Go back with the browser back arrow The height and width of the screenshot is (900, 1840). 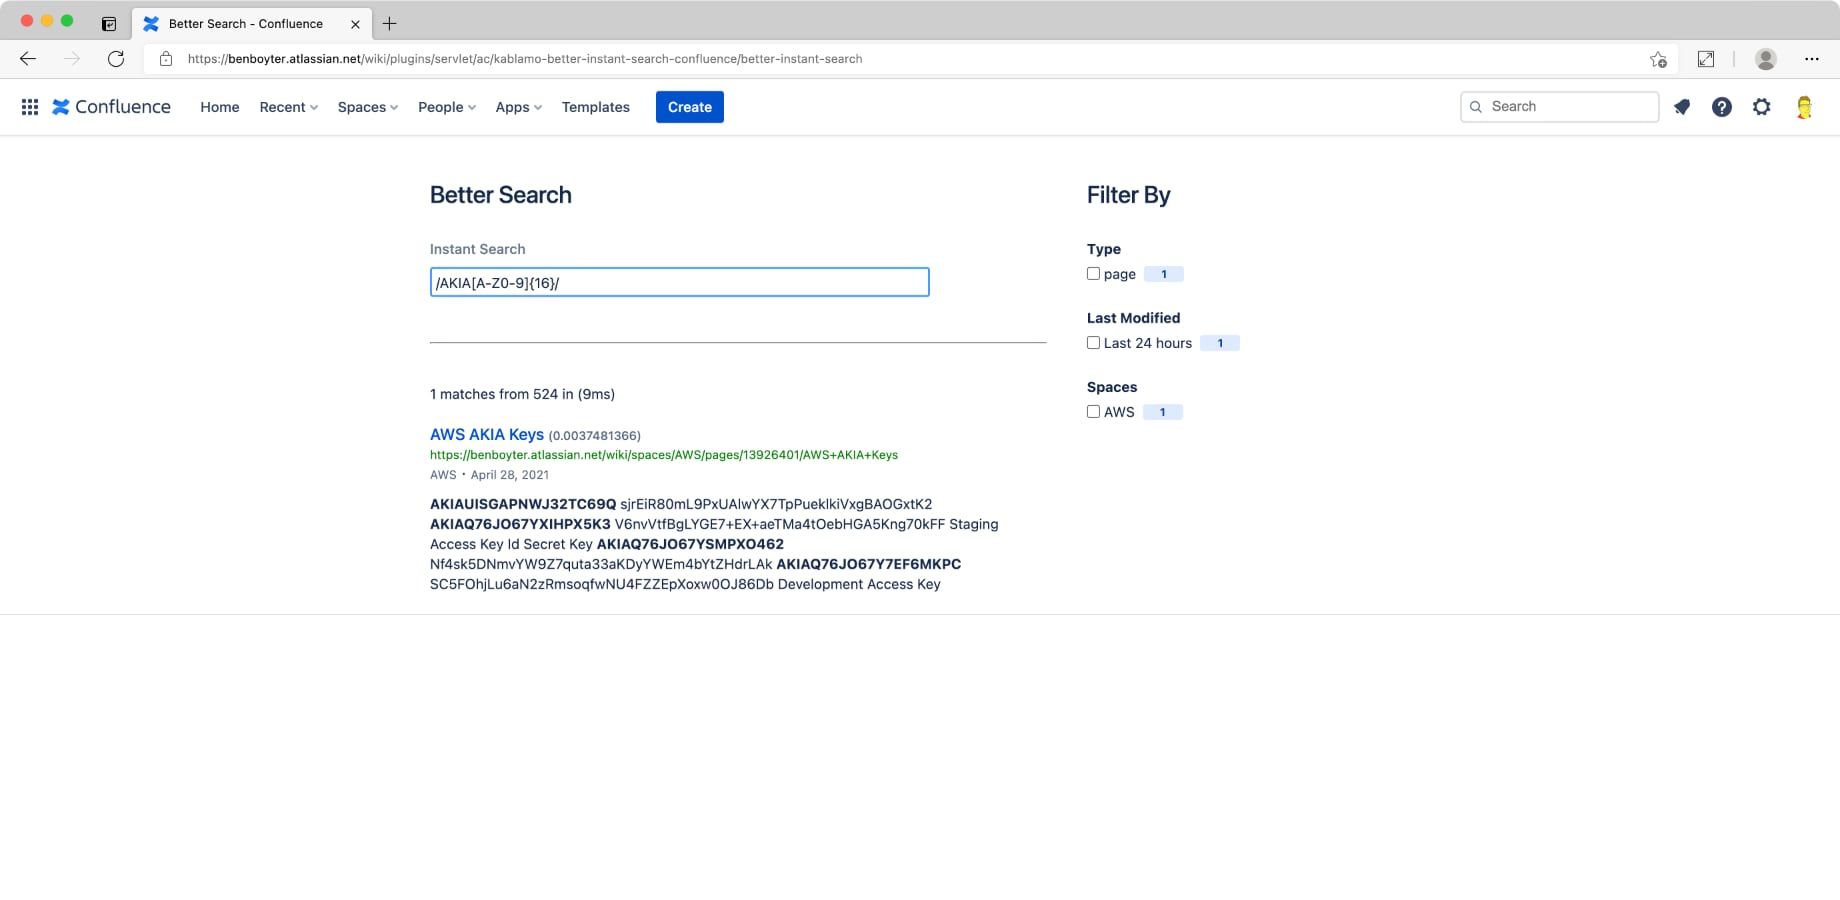point(28,59)
